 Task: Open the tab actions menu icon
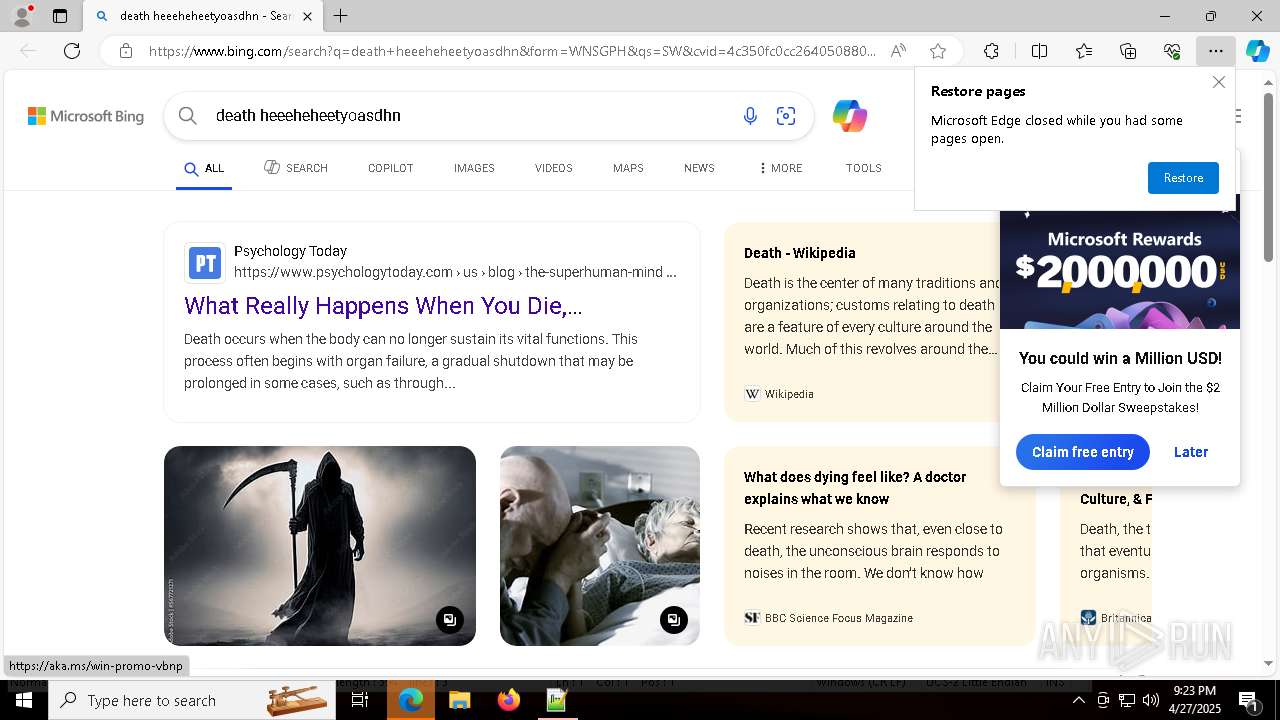pos(60,16)
